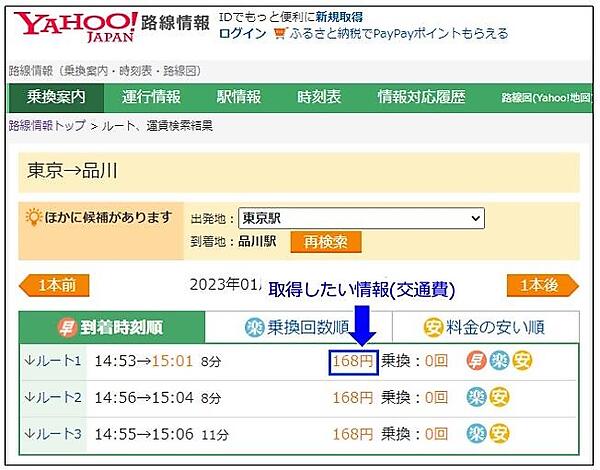Image resolution: width=600 pixels, height=470 pixels.
Task: Open the 時刻表 navigation tab
Action: 319,97
